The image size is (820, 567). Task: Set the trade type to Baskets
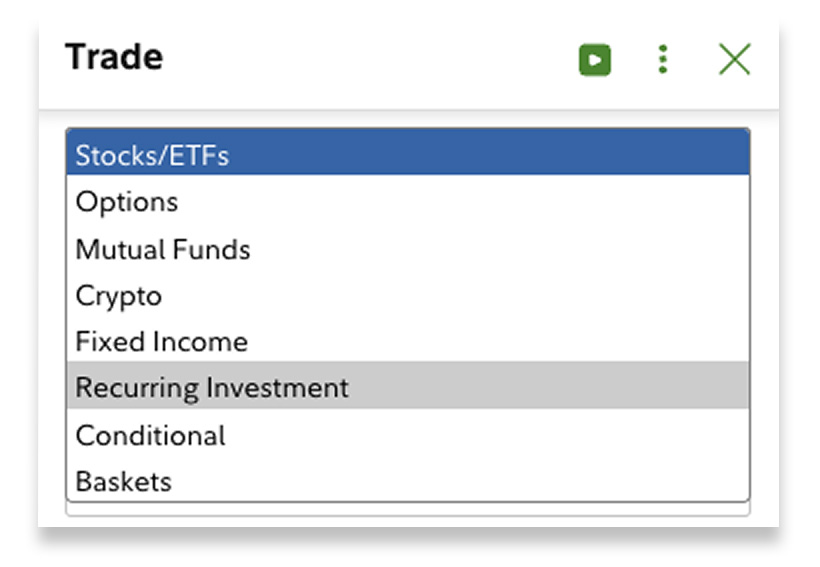point(407,481)
